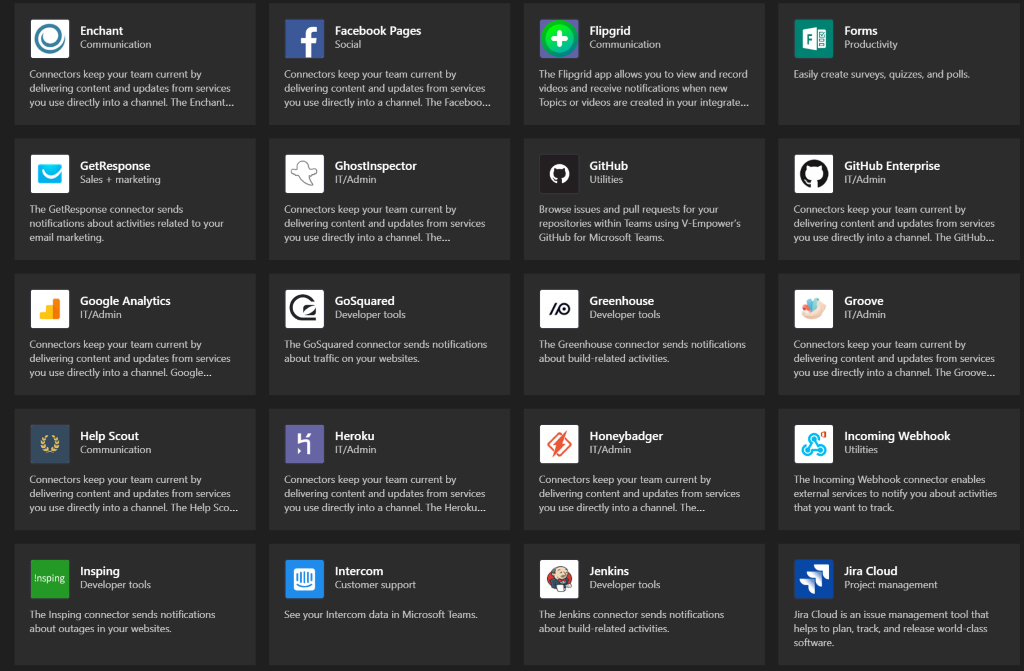Click the Groove app icon
This screenshot has width=1024, height=671.
click(814, 309)
